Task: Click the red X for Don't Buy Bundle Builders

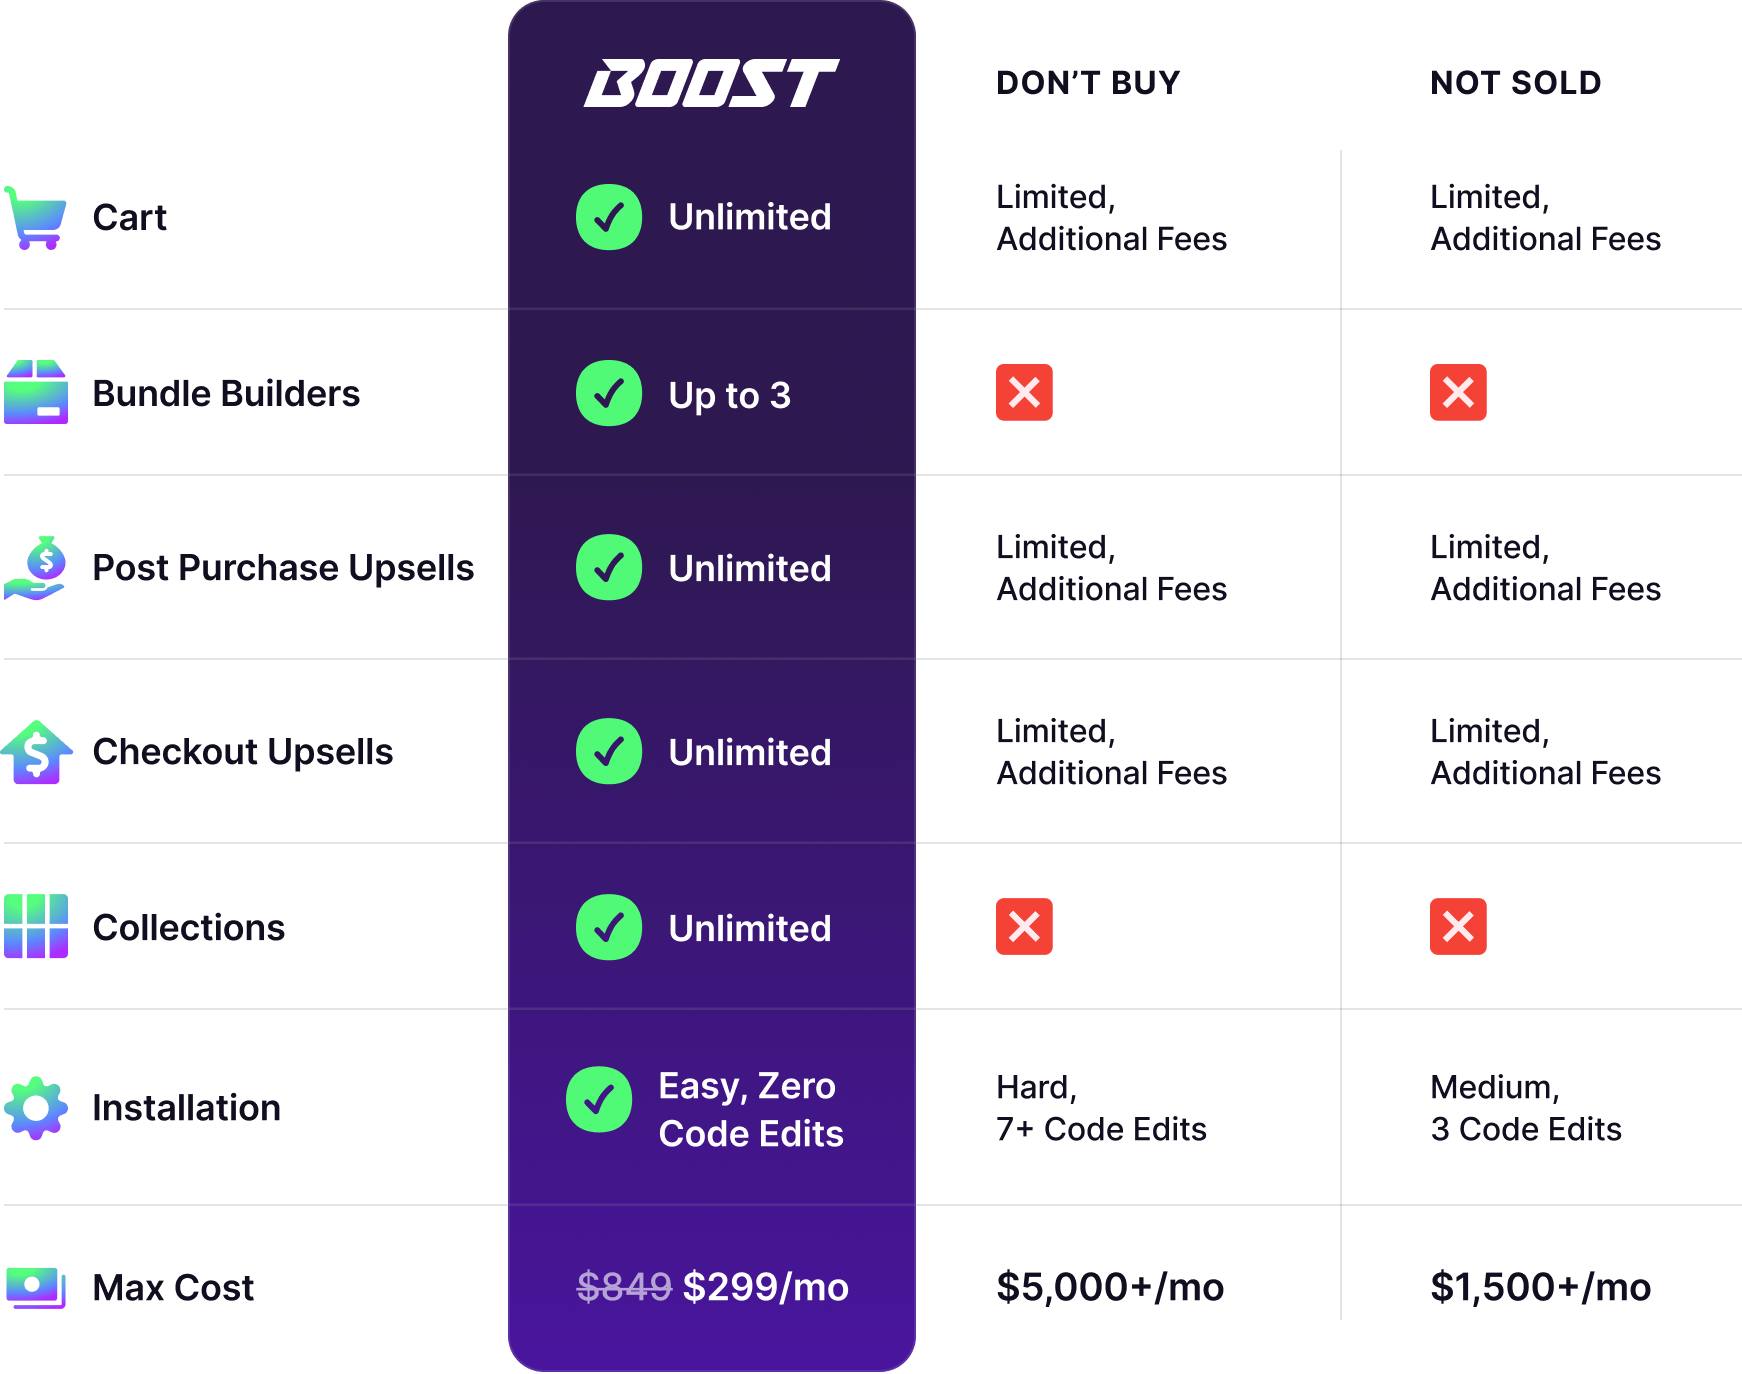Action: tap(1024, 392)
